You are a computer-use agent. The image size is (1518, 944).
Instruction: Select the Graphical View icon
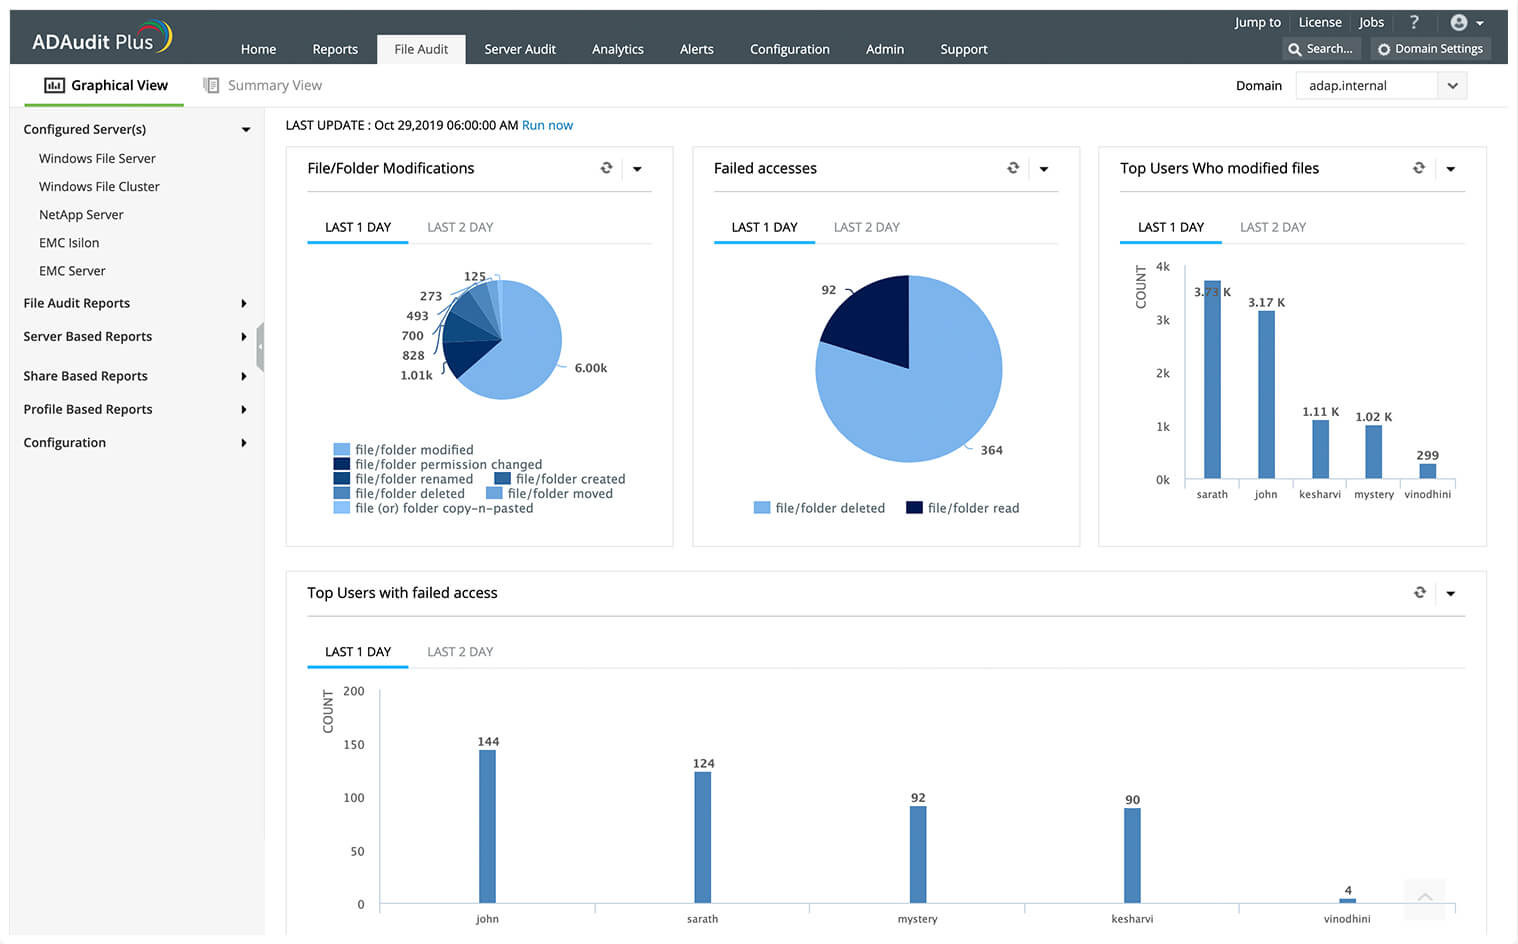(54, 85)
